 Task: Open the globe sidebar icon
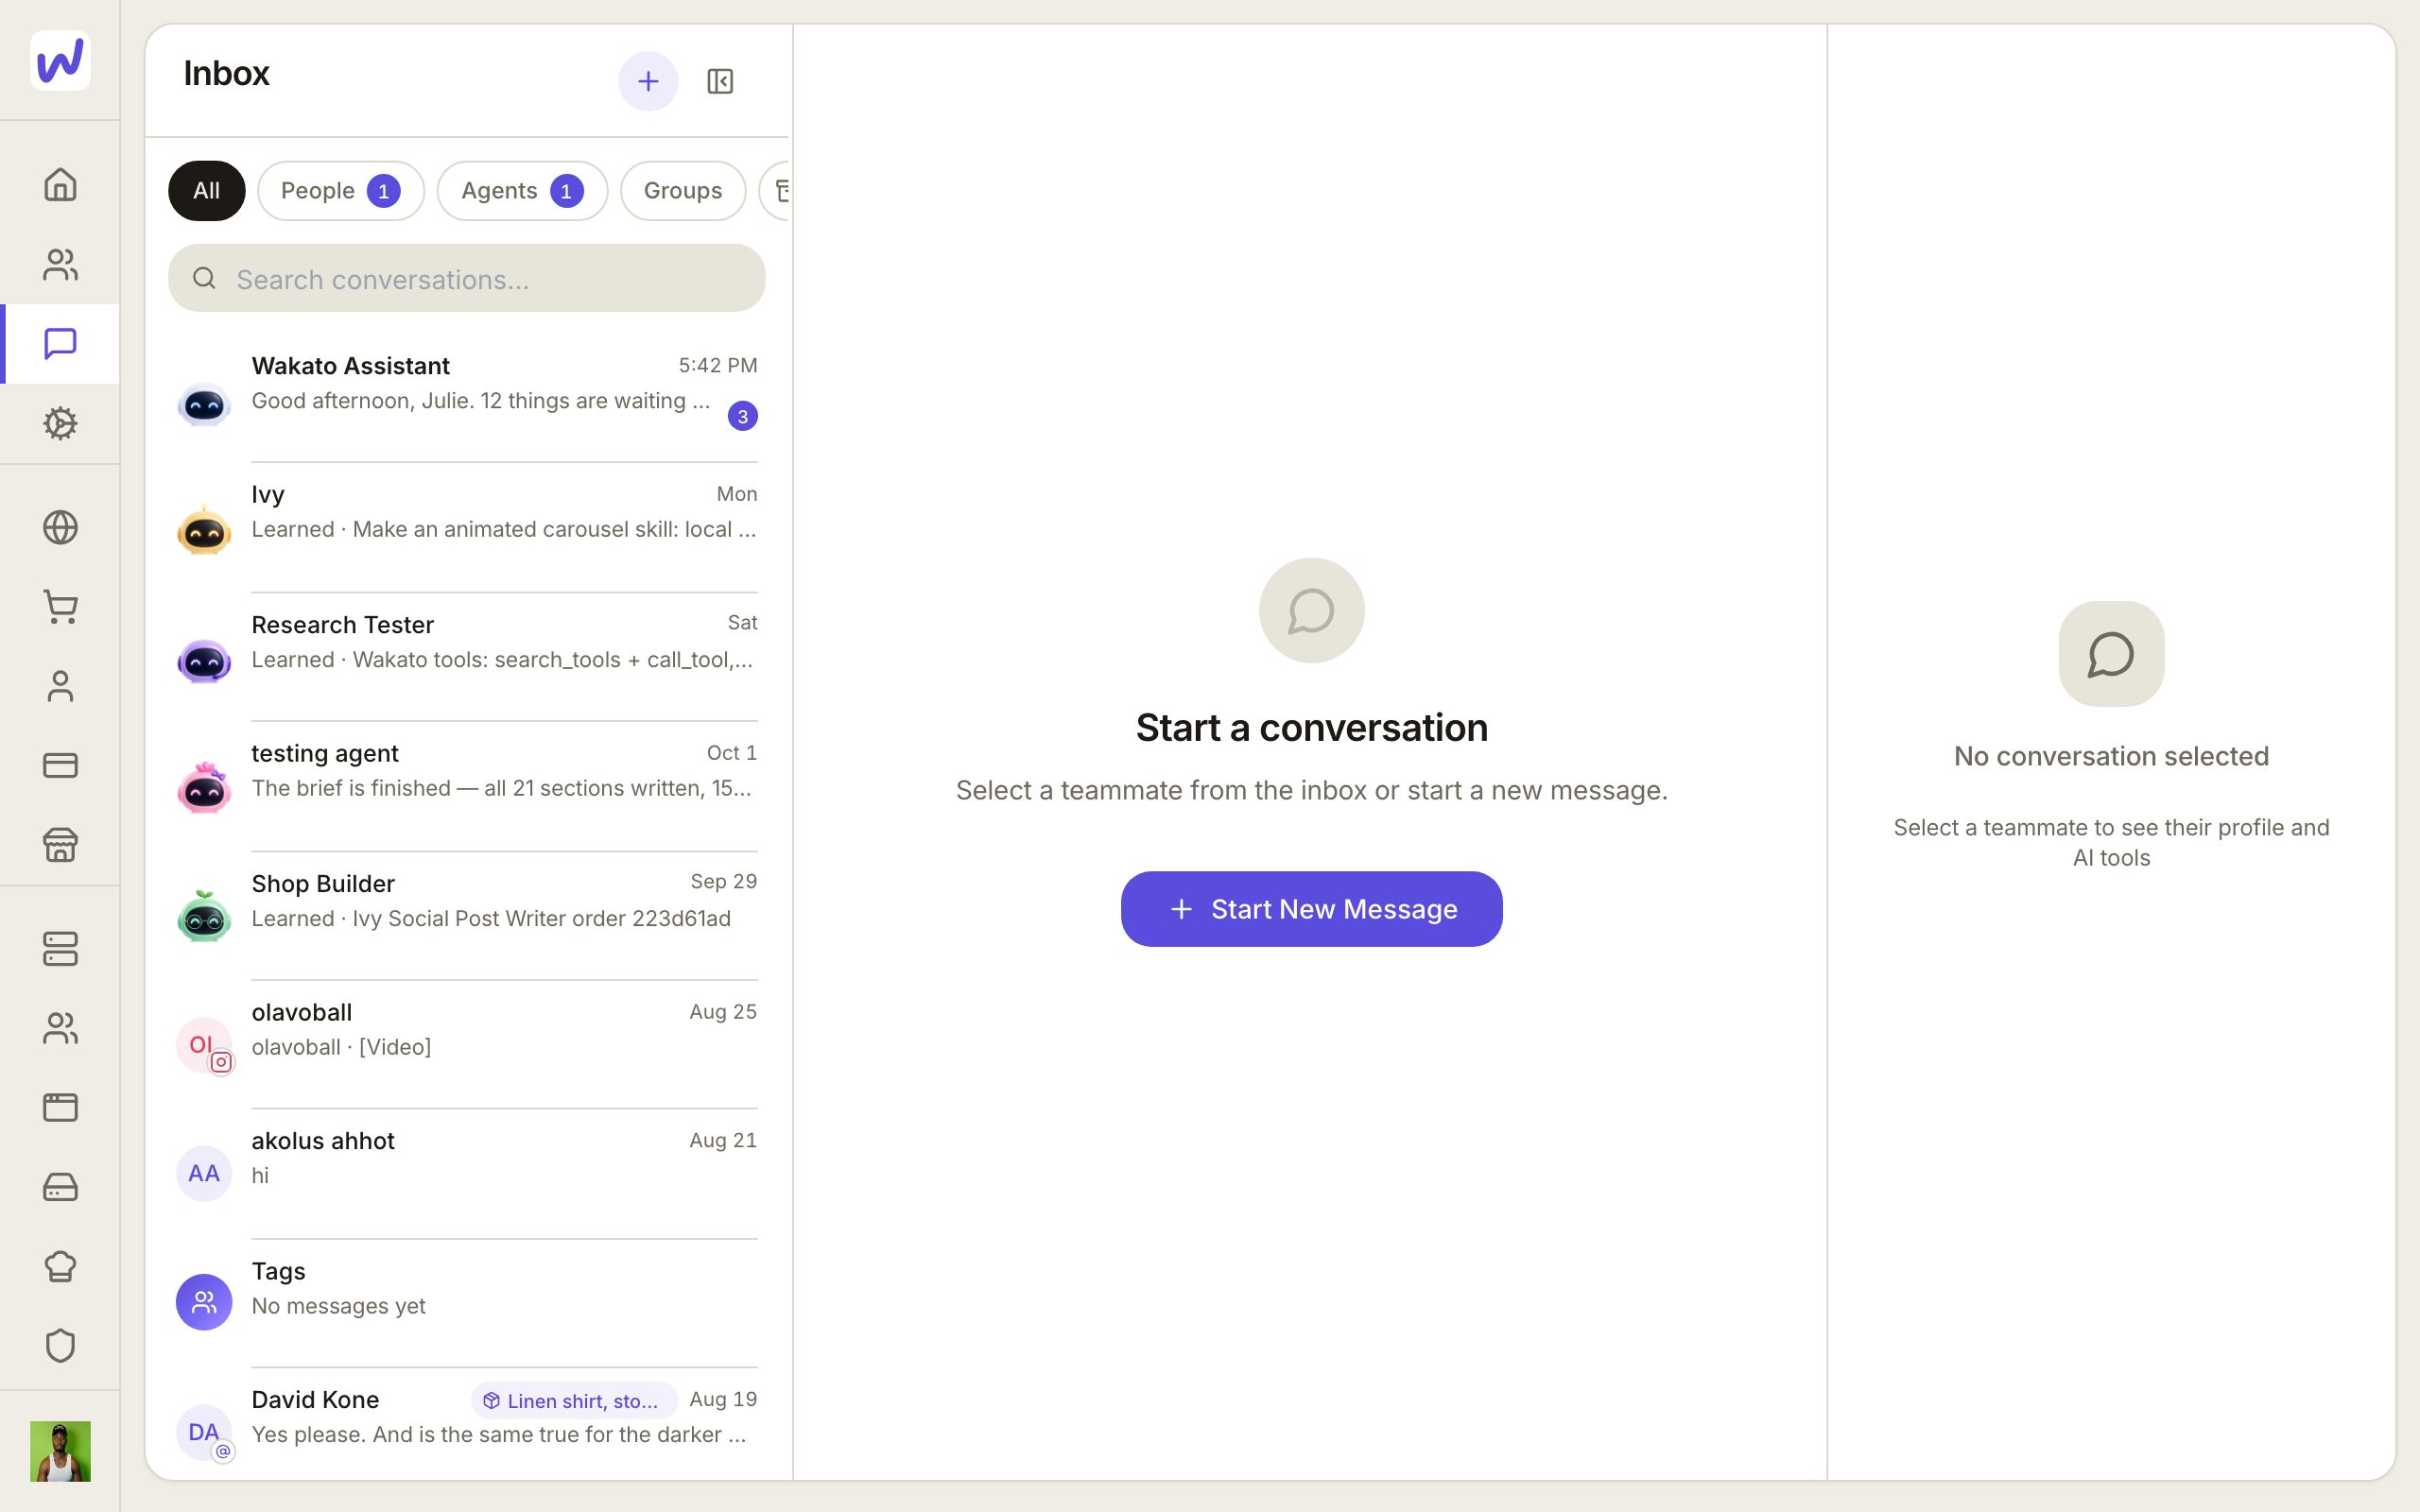click(60, 527)
